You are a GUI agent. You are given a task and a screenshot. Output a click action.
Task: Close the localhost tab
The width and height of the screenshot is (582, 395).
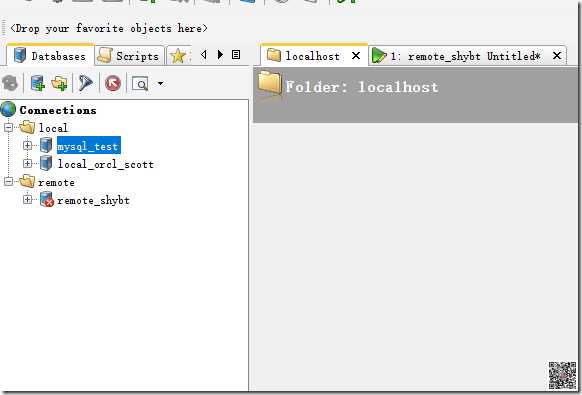tap(356, 56)
